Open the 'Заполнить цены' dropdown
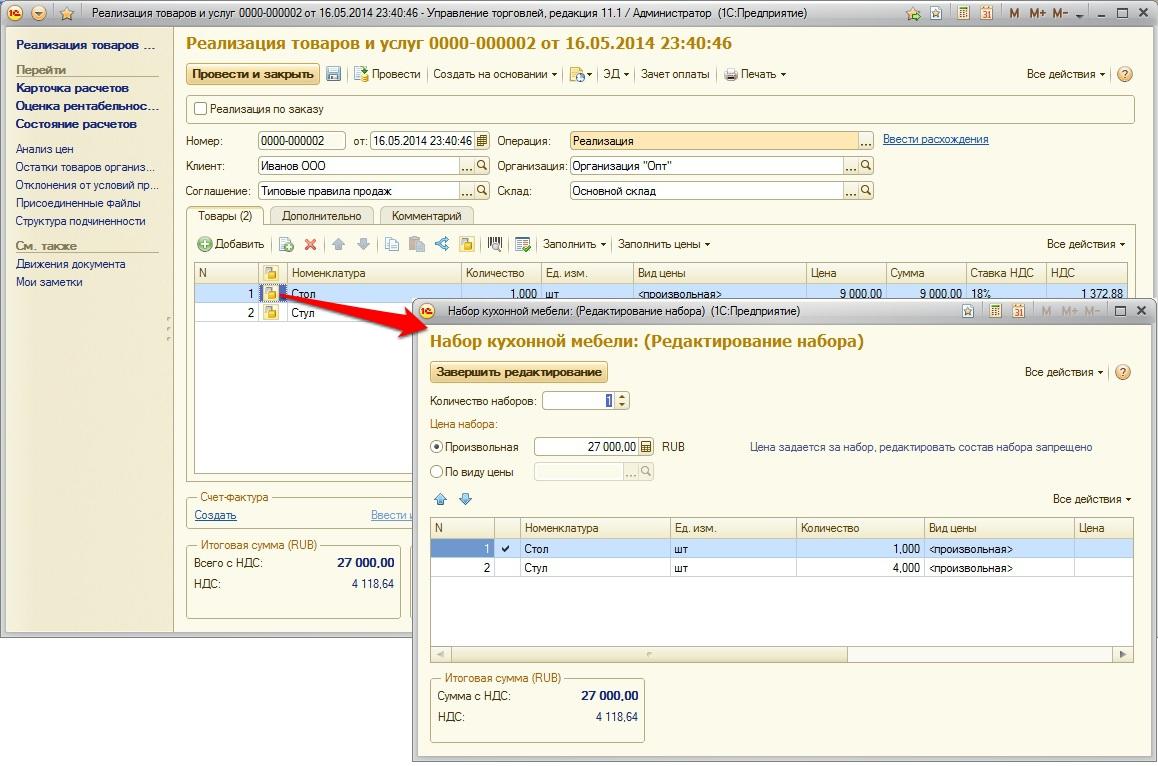The image size is (1158, 766). click(663, 244)
